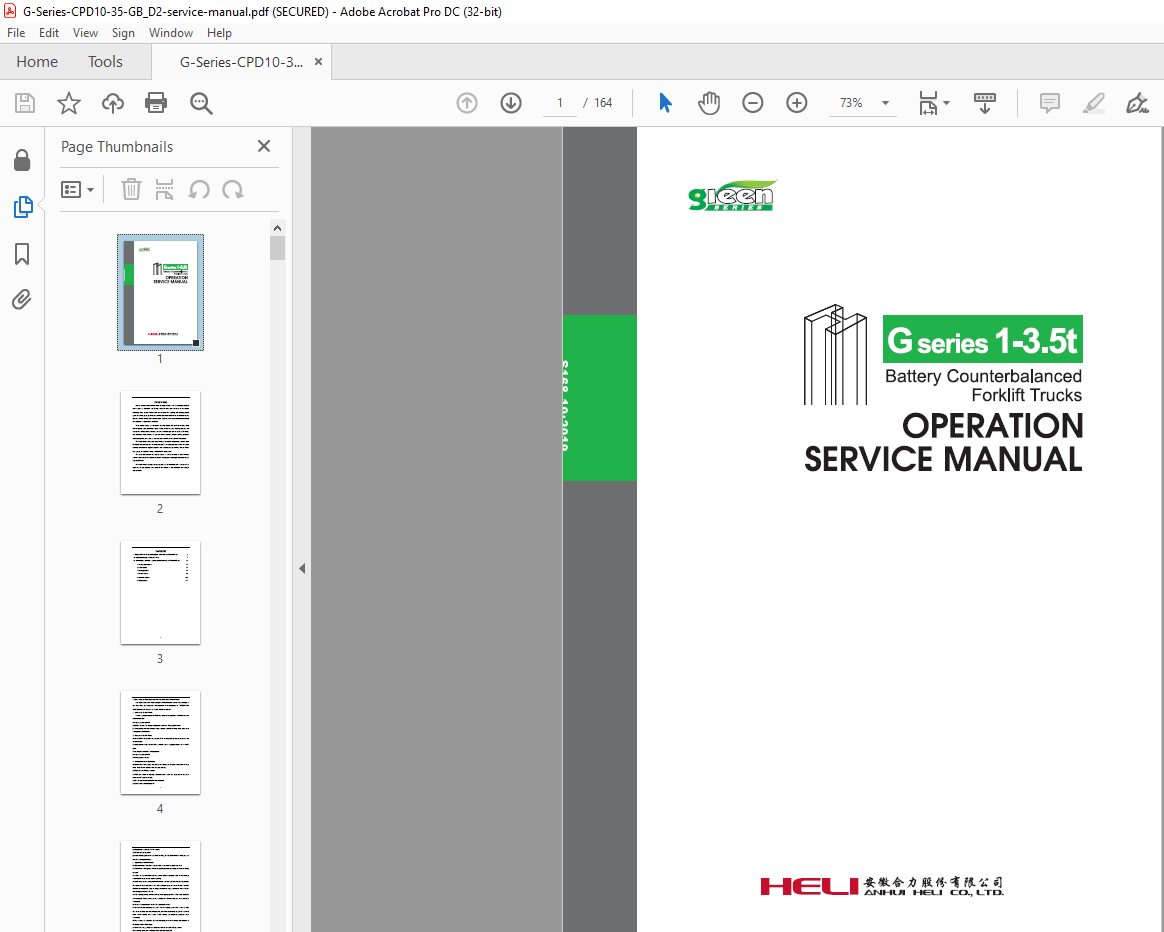Close the G-Series document tab
This screenshot has height=932, width=1164.
[x=318, y=62]
